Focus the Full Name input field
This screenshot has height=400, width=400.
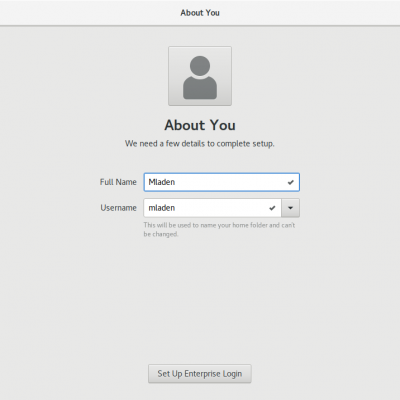(x=222, y=182)
